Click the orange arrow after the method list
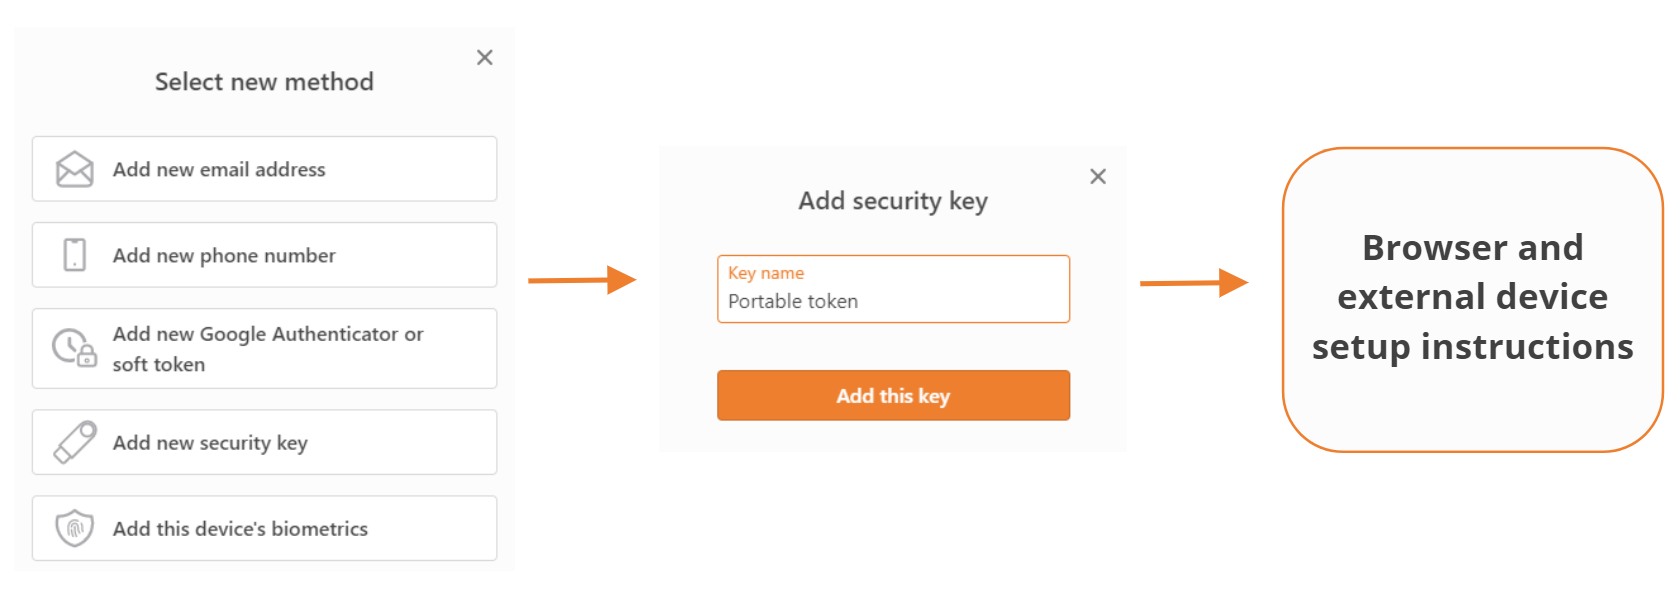Image resolution: width=1678 pixels, height=595 pixels. click(582, 280)
